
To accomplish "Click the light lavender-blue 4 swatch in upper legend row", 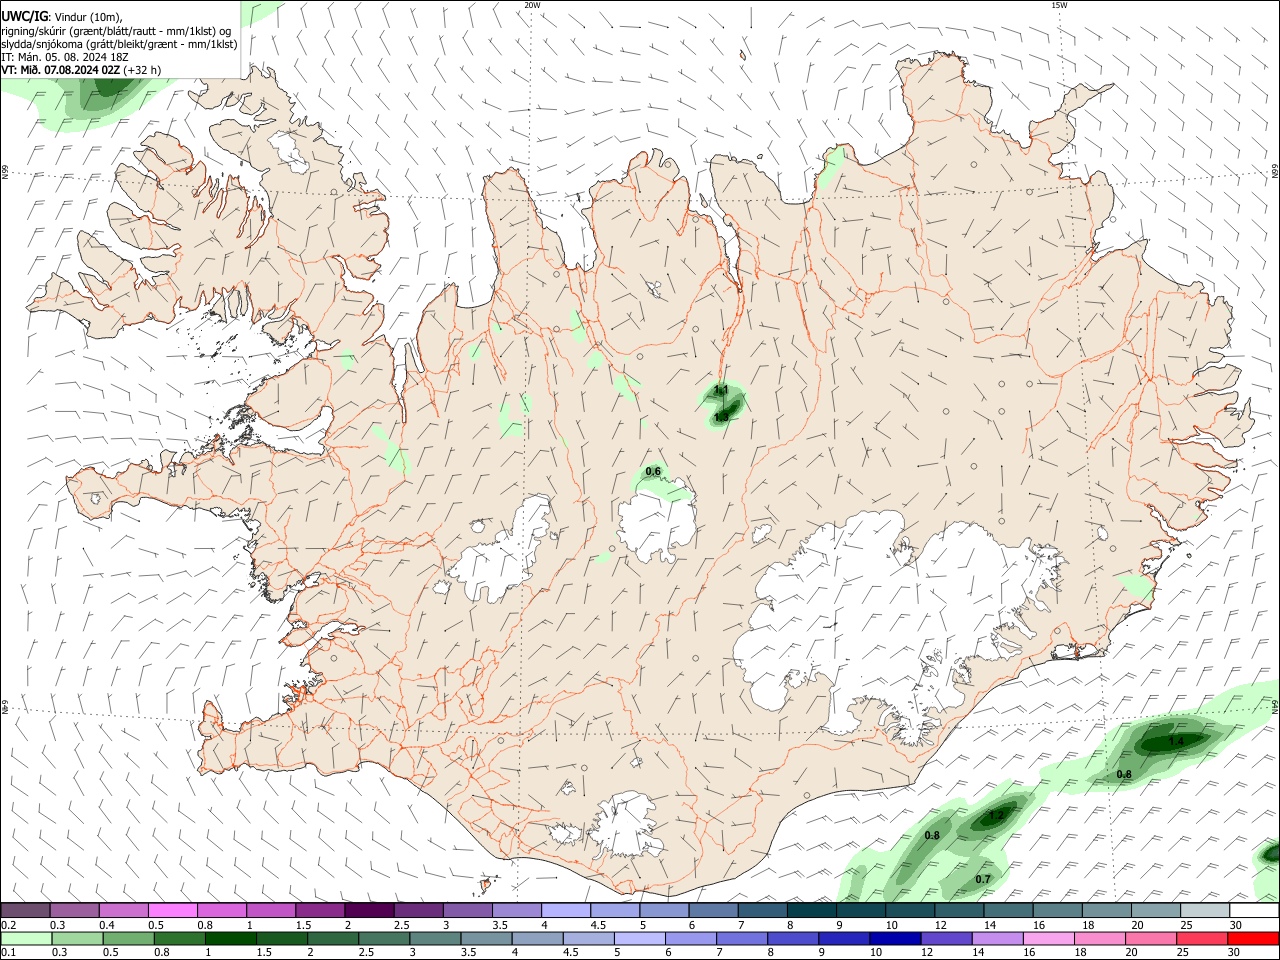I will [x=566, y=910].
